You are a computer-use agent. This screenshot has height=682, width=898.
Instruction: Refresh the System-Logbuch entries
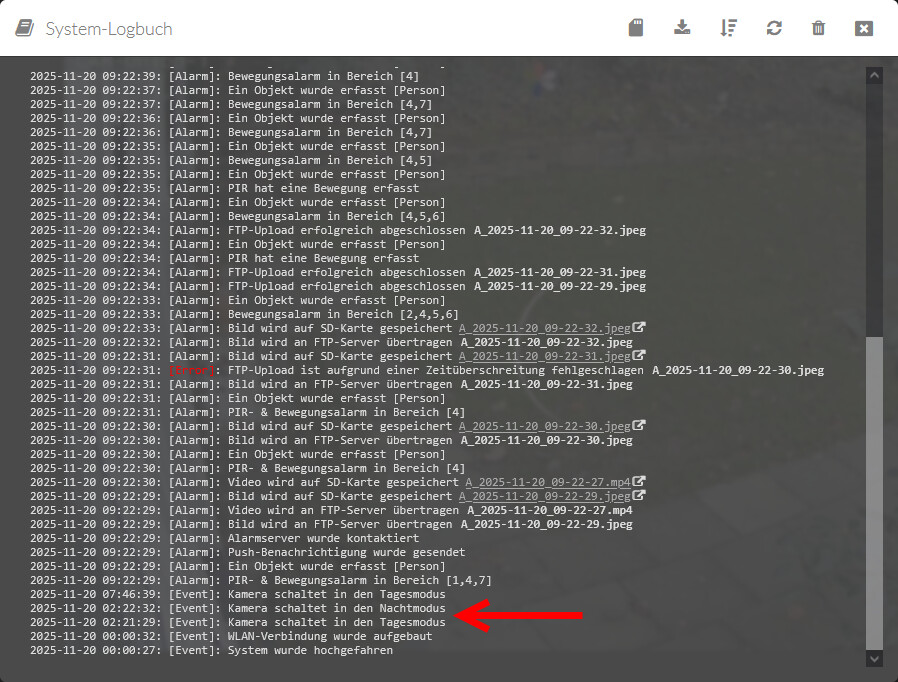coord(774,28)
